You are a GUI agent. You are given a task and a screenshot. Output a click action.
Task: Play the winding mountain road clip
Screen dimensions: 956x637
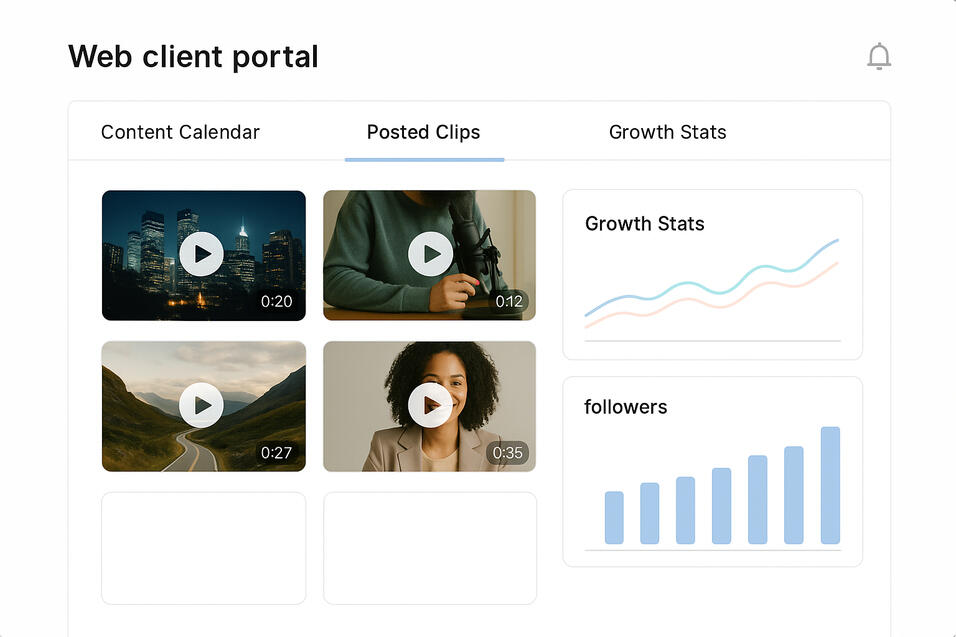pos(202,405)
